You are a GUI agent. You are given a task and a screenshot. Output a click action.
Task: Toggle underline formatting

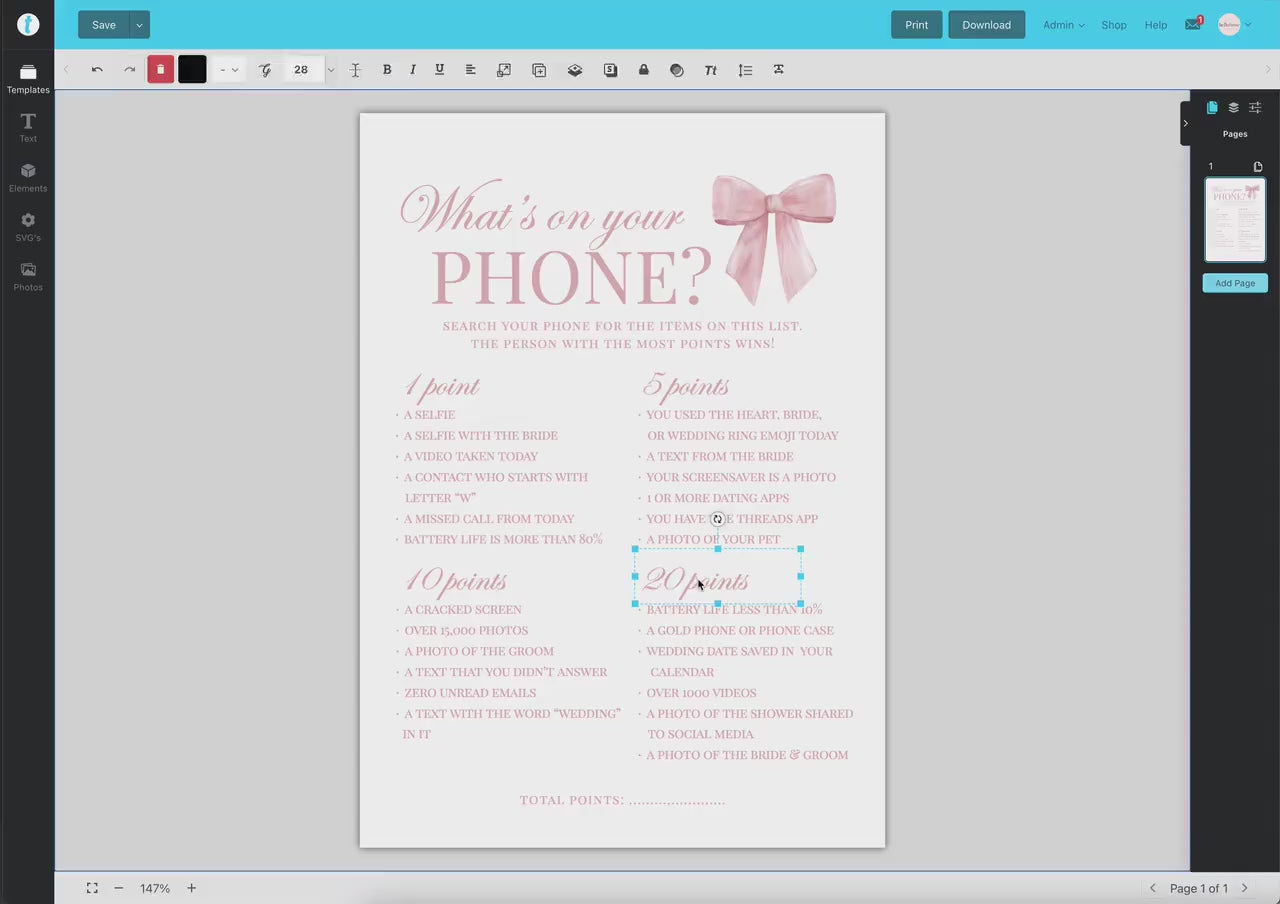click(439, 70)
